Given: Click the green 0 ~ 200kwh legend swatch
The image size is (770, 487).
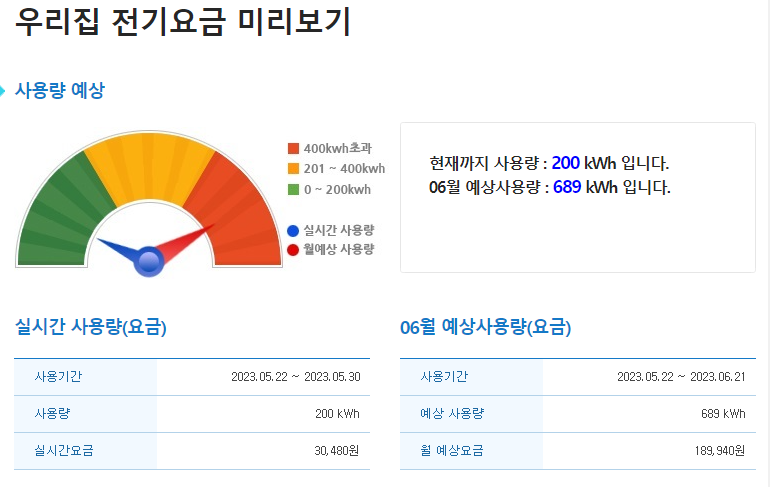Looking at the screenshot, I should 293,189.
